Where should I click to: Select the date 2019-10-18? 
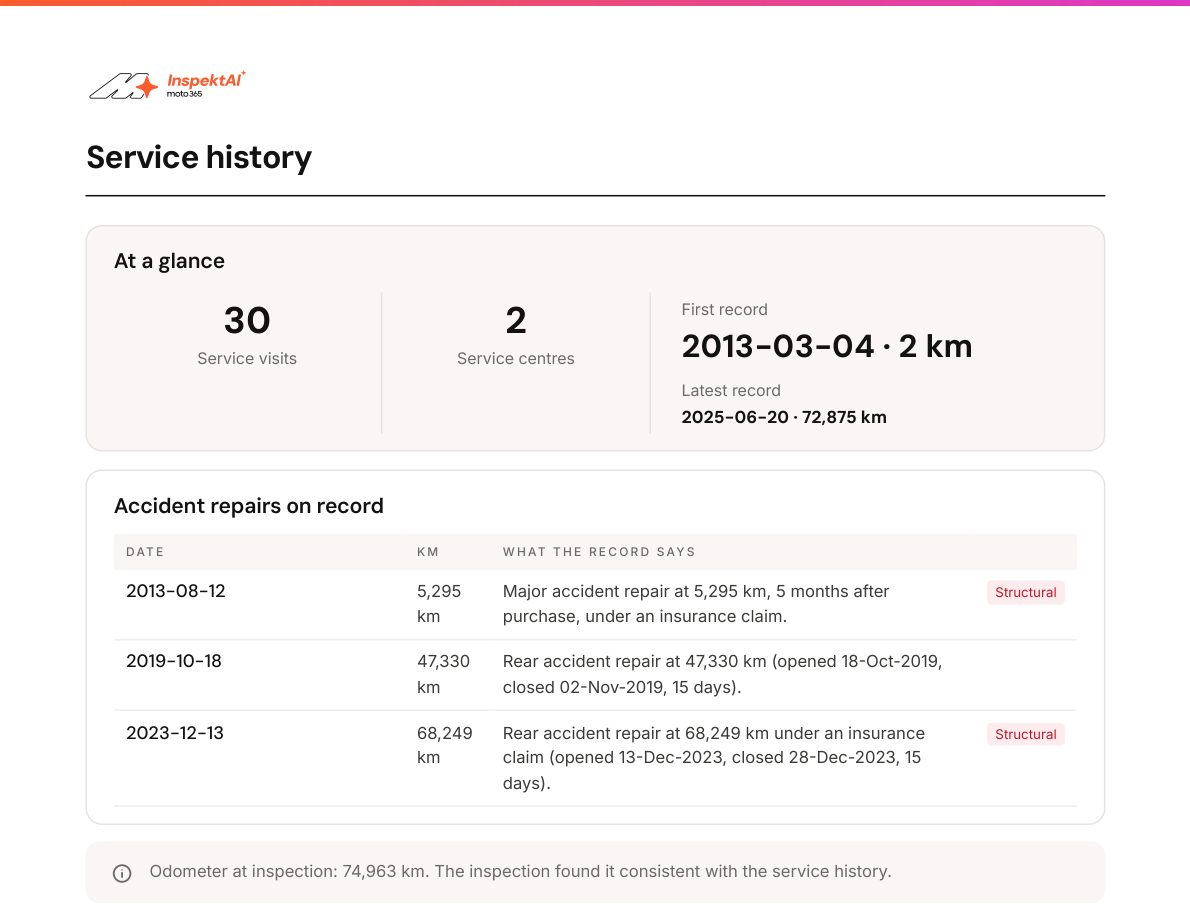click(x=174, y=661)
